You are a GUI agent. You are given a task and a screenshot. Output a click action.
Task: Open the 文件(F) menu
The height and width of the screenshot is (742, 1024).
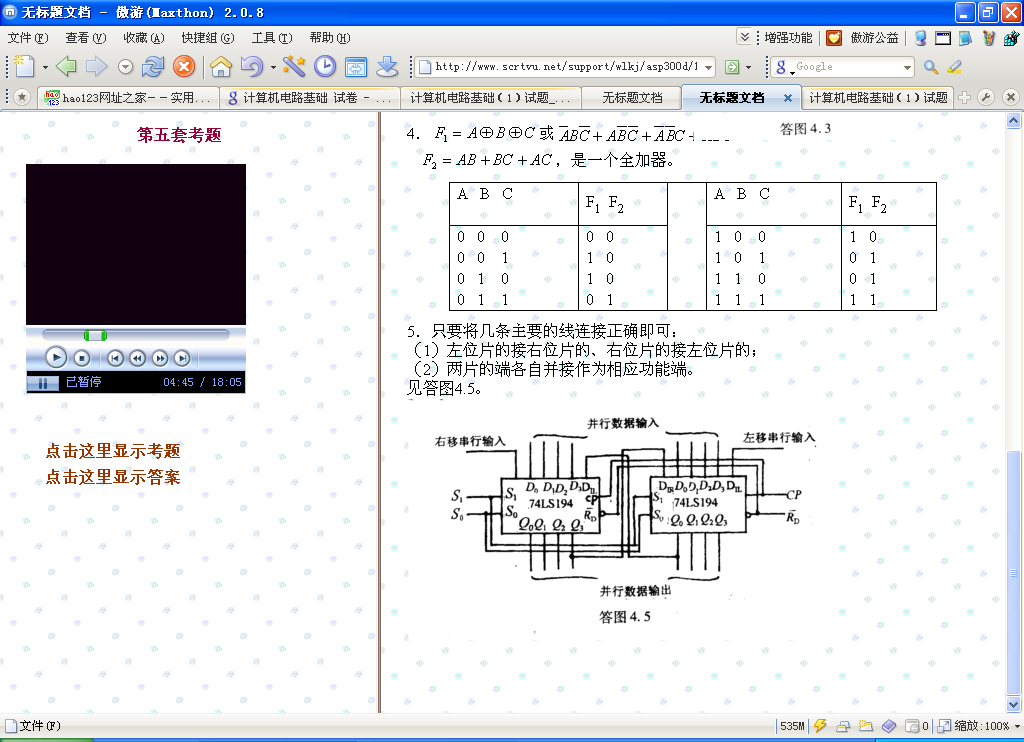click(28, 38)
